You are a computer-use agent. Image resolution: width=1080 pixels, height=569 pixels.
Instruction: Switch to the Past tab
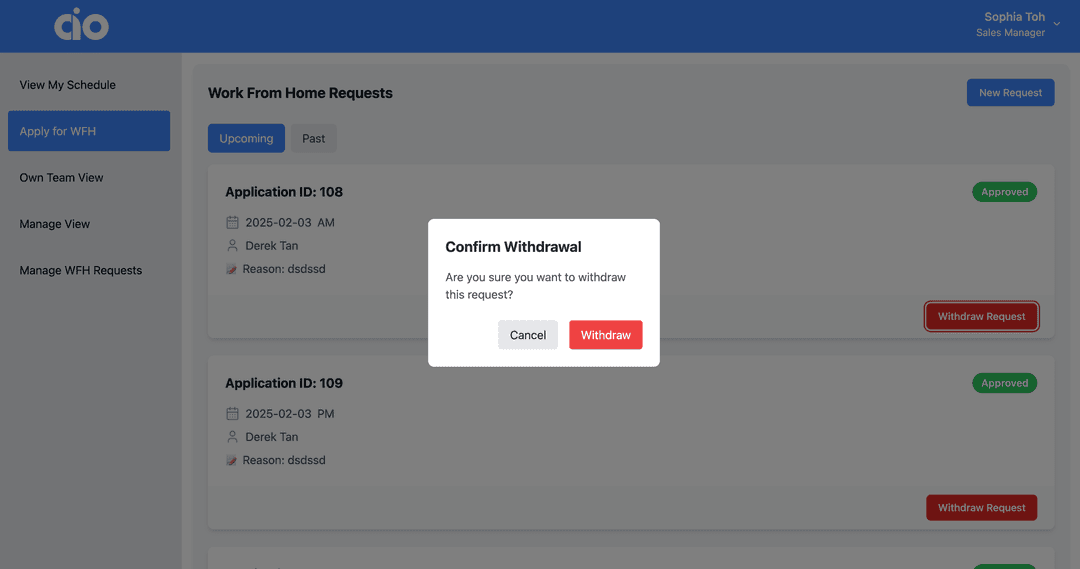tap(313, 138)
